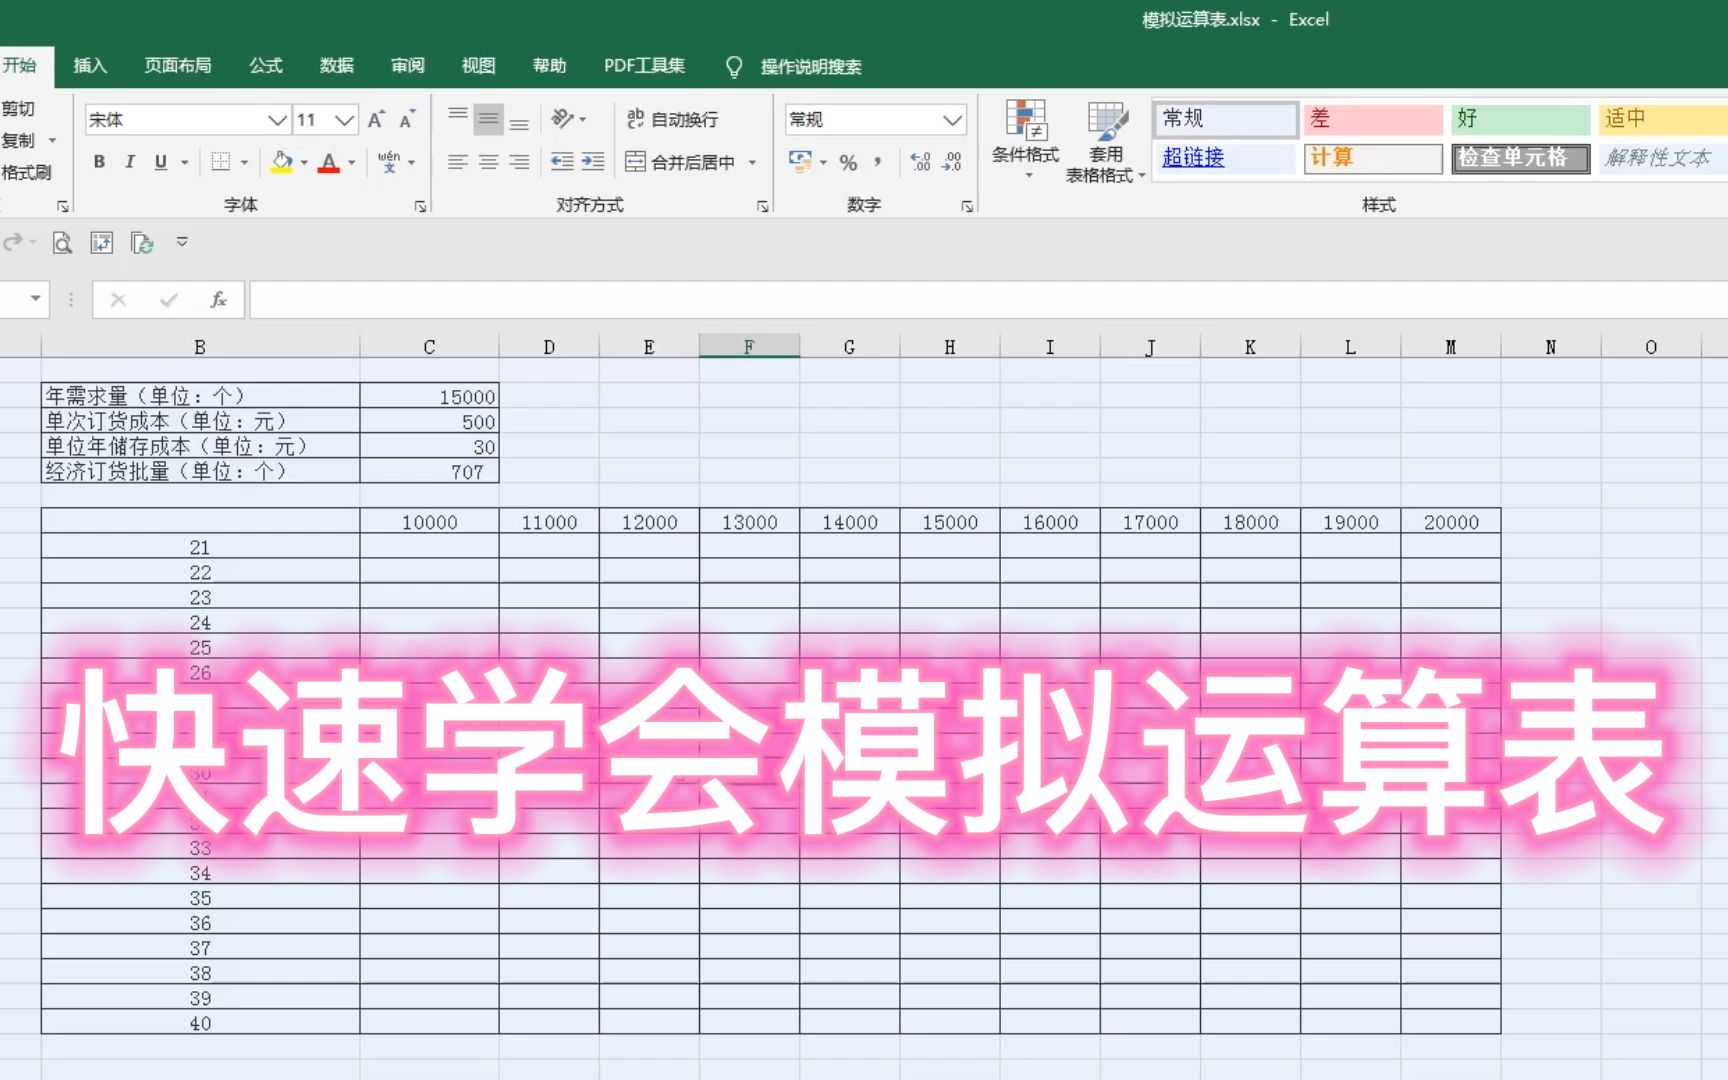Click the decrease font size icon
The image size is (1728, 1080).
click(x=407, y=120)
